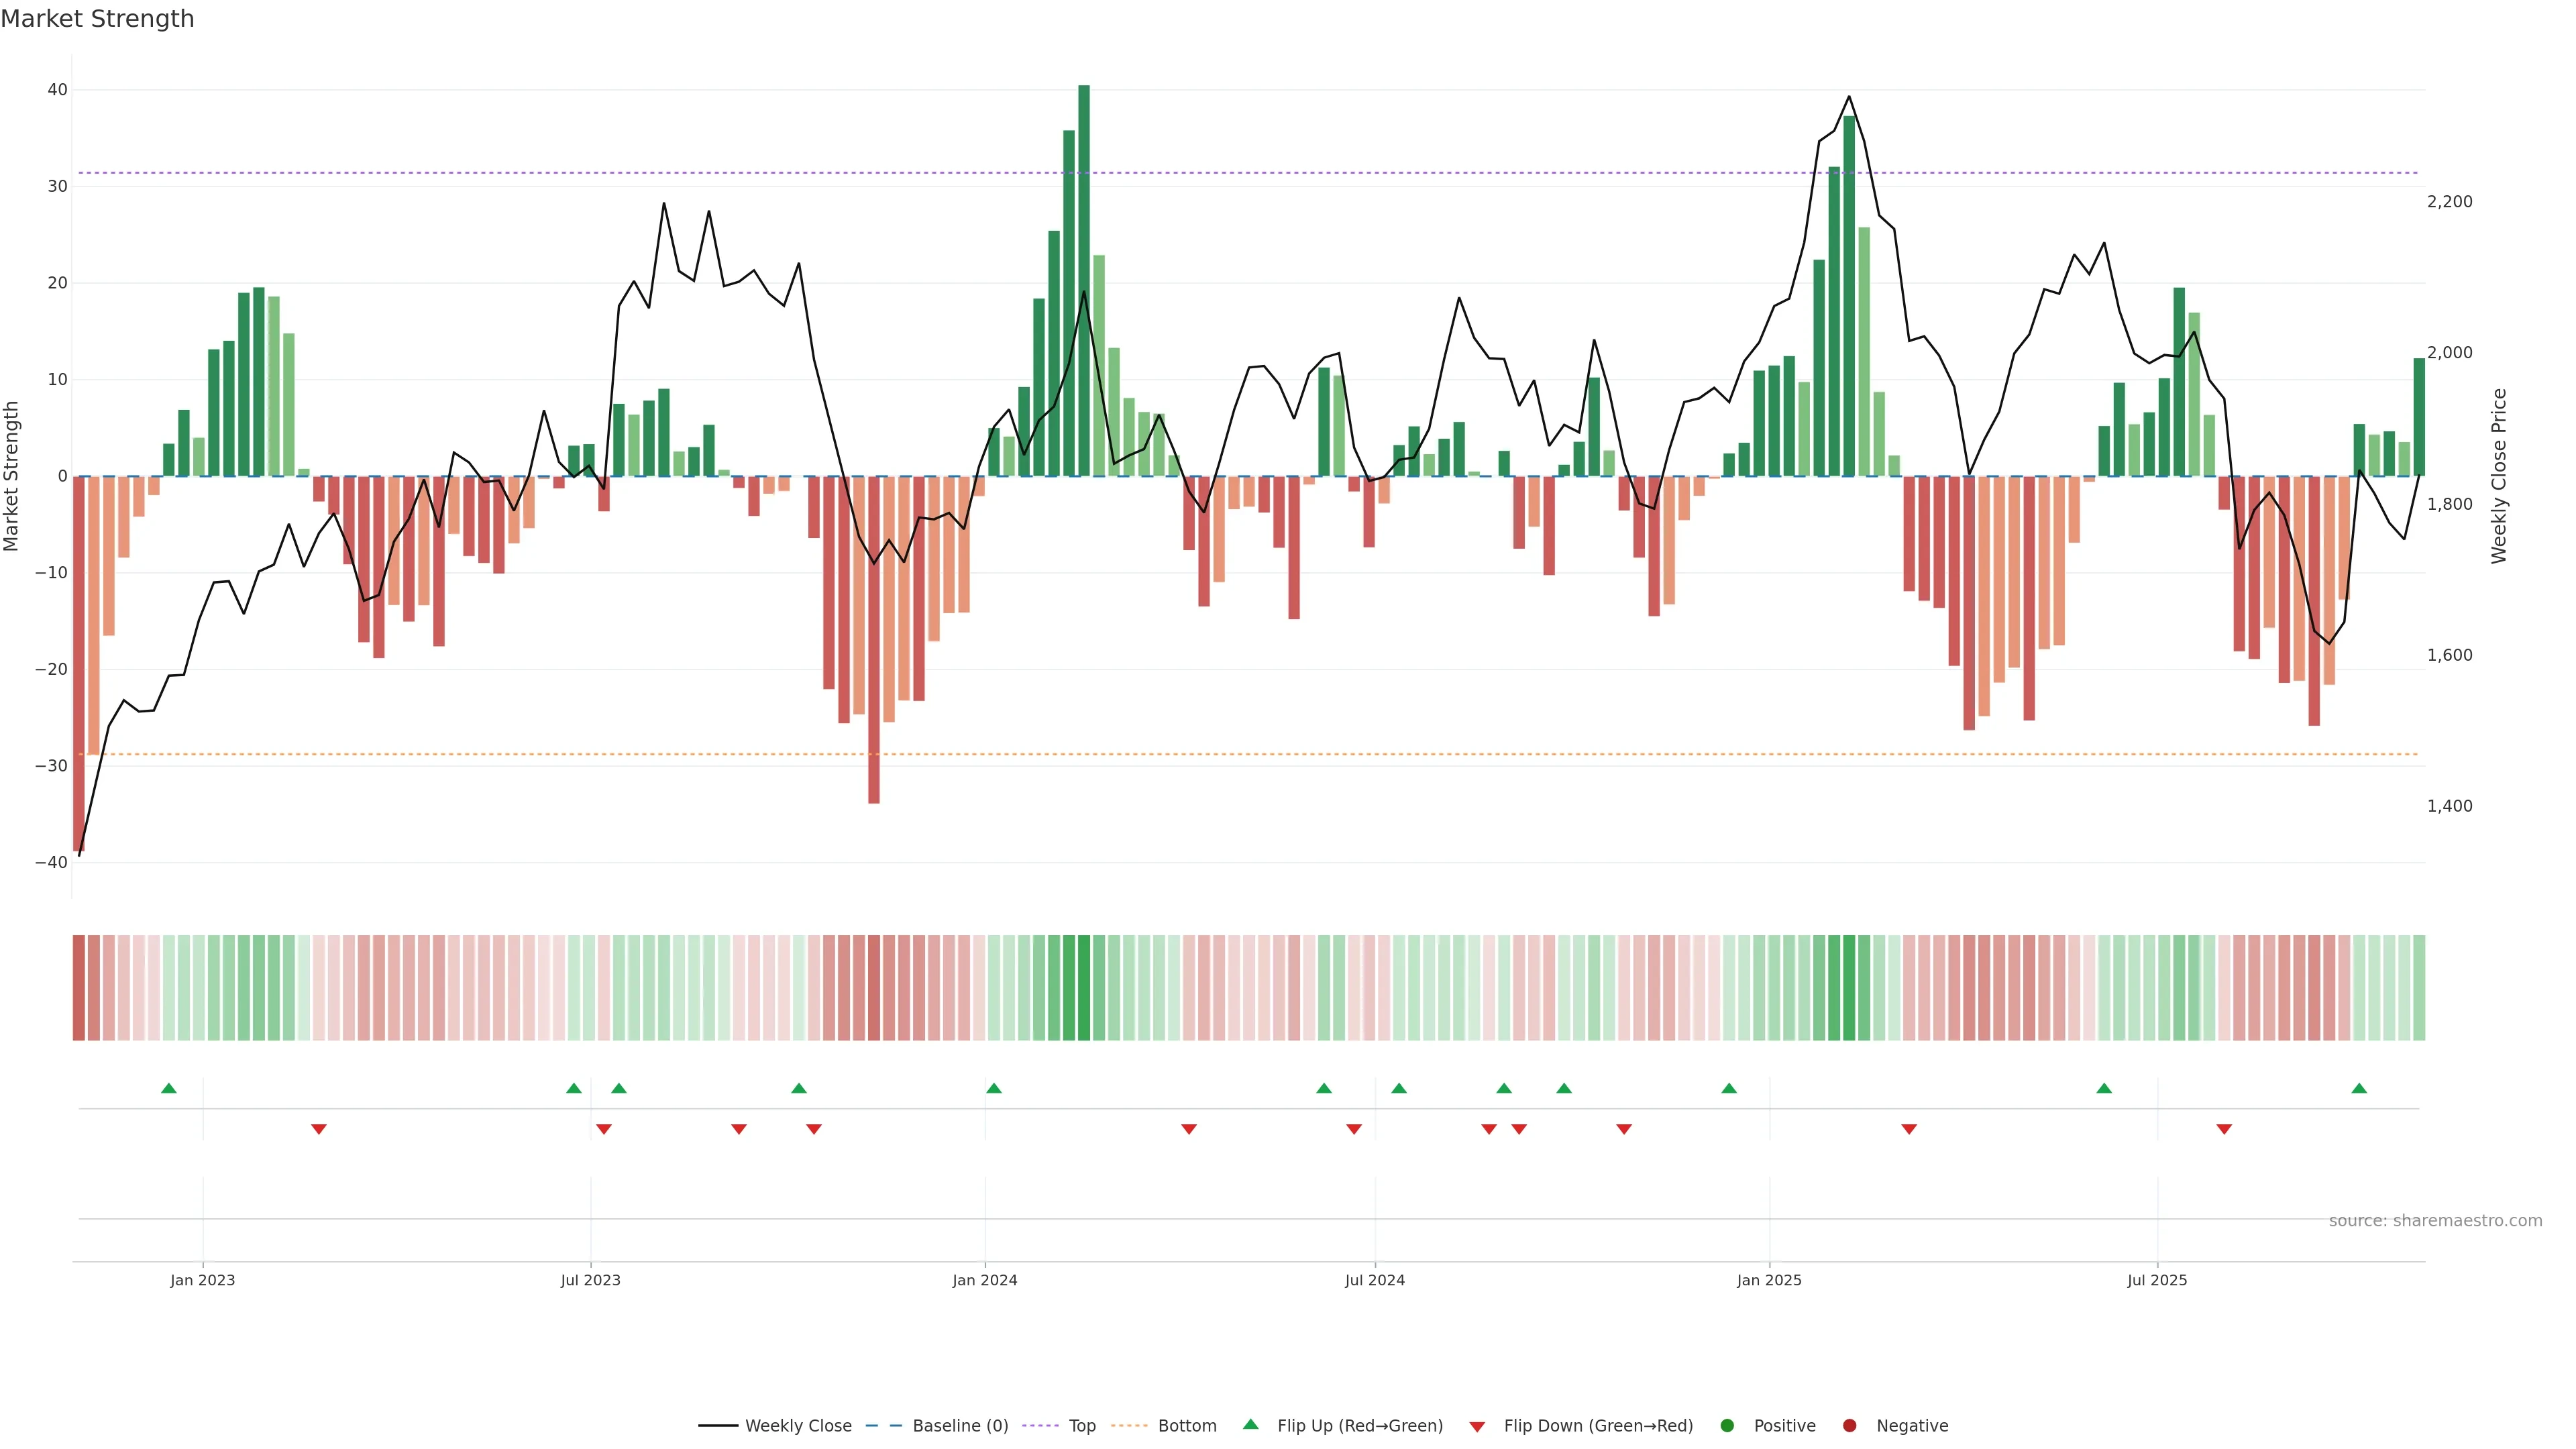Click the Weekly Close Price axis title

tap(2499, 476)
